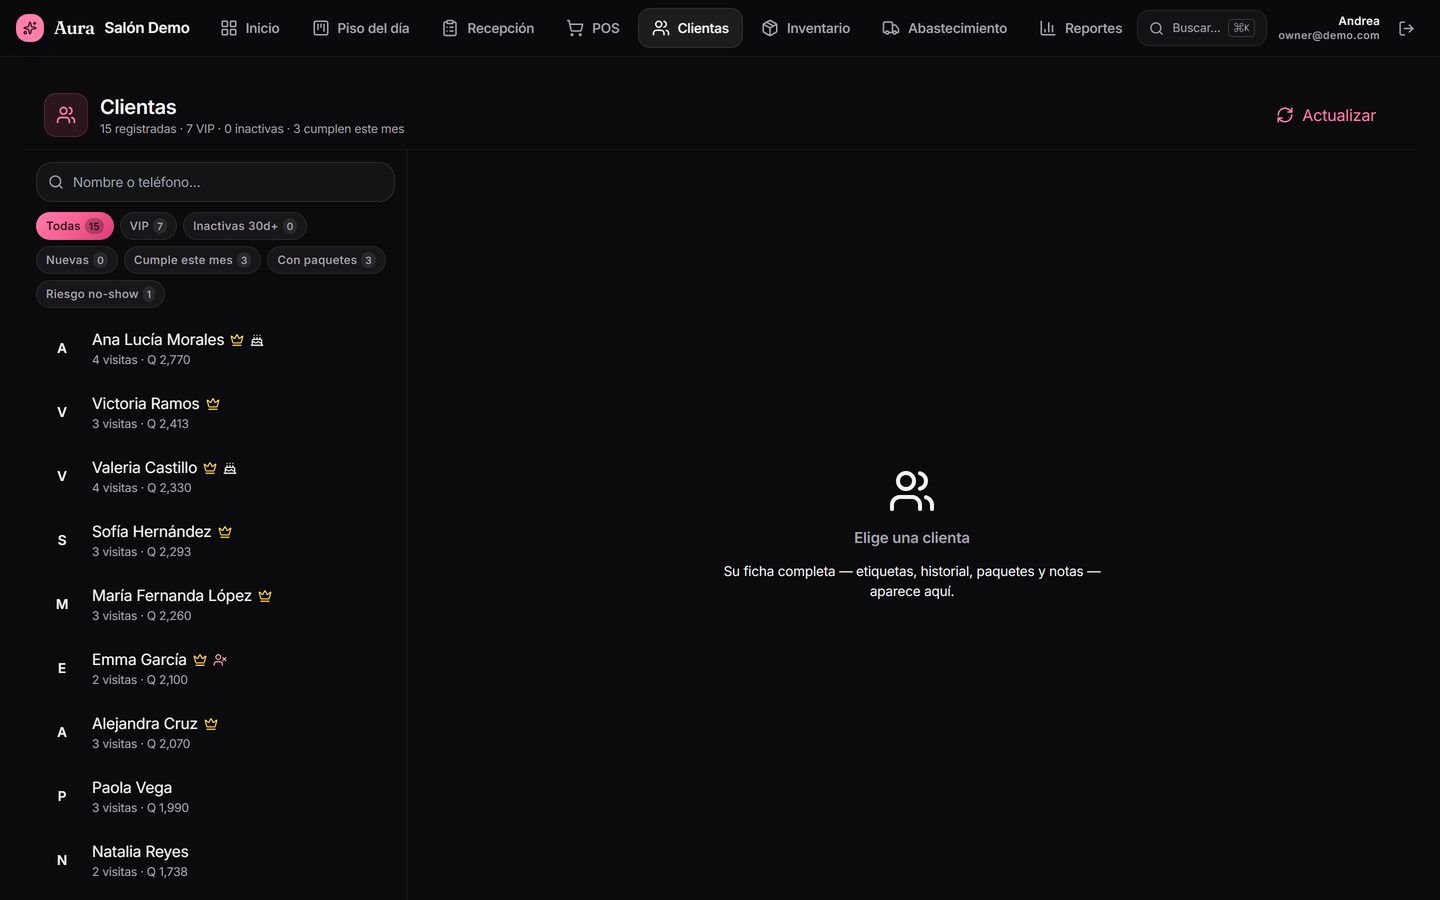Screen dimensions: 1440x900
Task: Open the global Buscar search box
Action: 1202,28
